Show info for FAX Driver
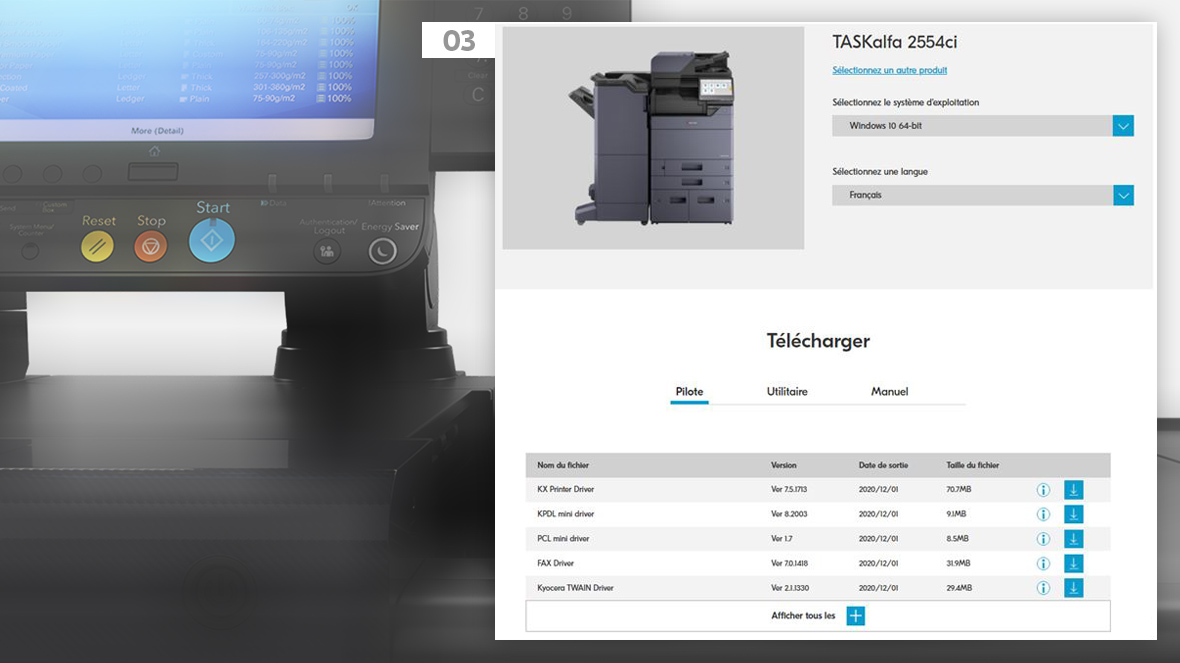This screenshot has height=663, width=1180. click(1043, 563)
